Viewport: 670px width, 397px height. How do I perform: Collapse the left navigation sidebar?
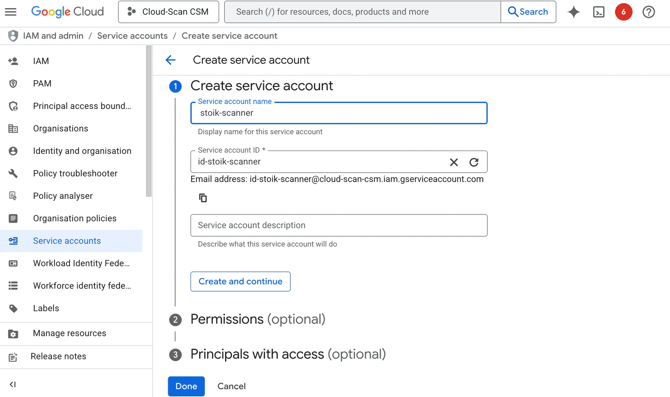13,384
